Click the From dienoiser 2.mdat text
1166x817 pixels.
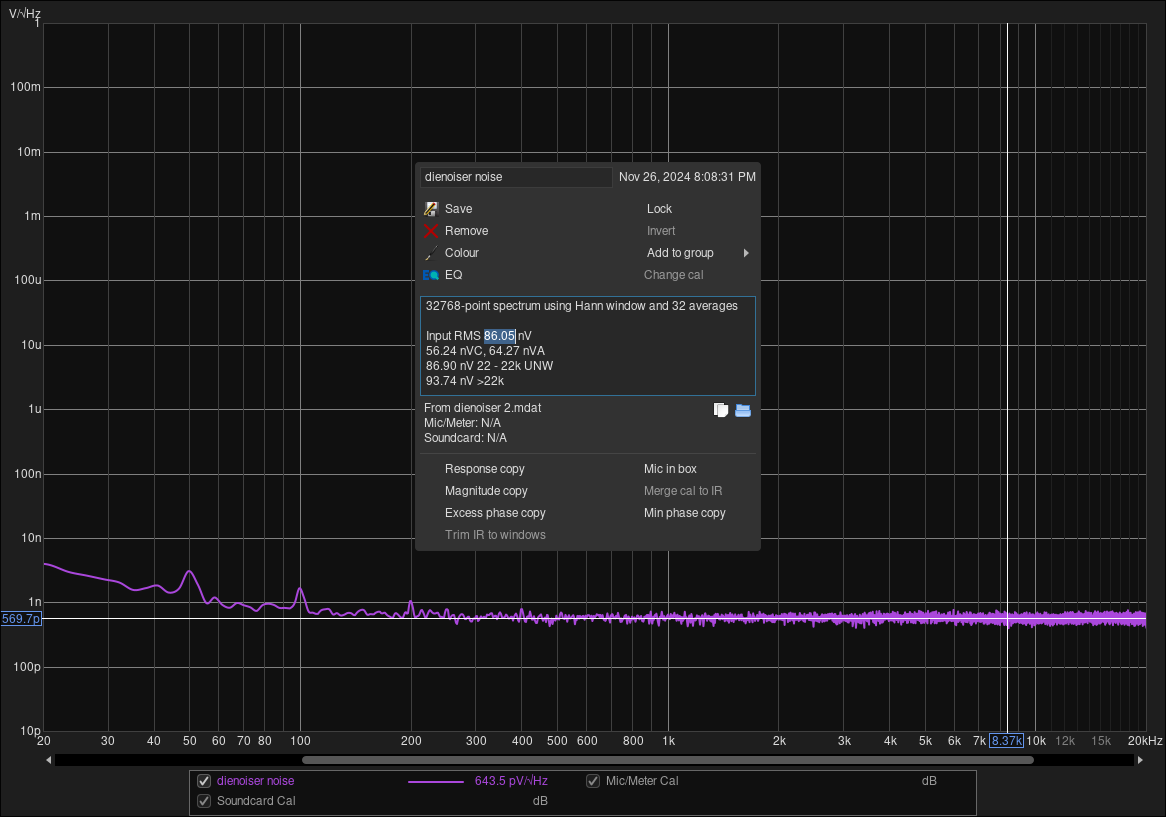(x=482, y=408)
